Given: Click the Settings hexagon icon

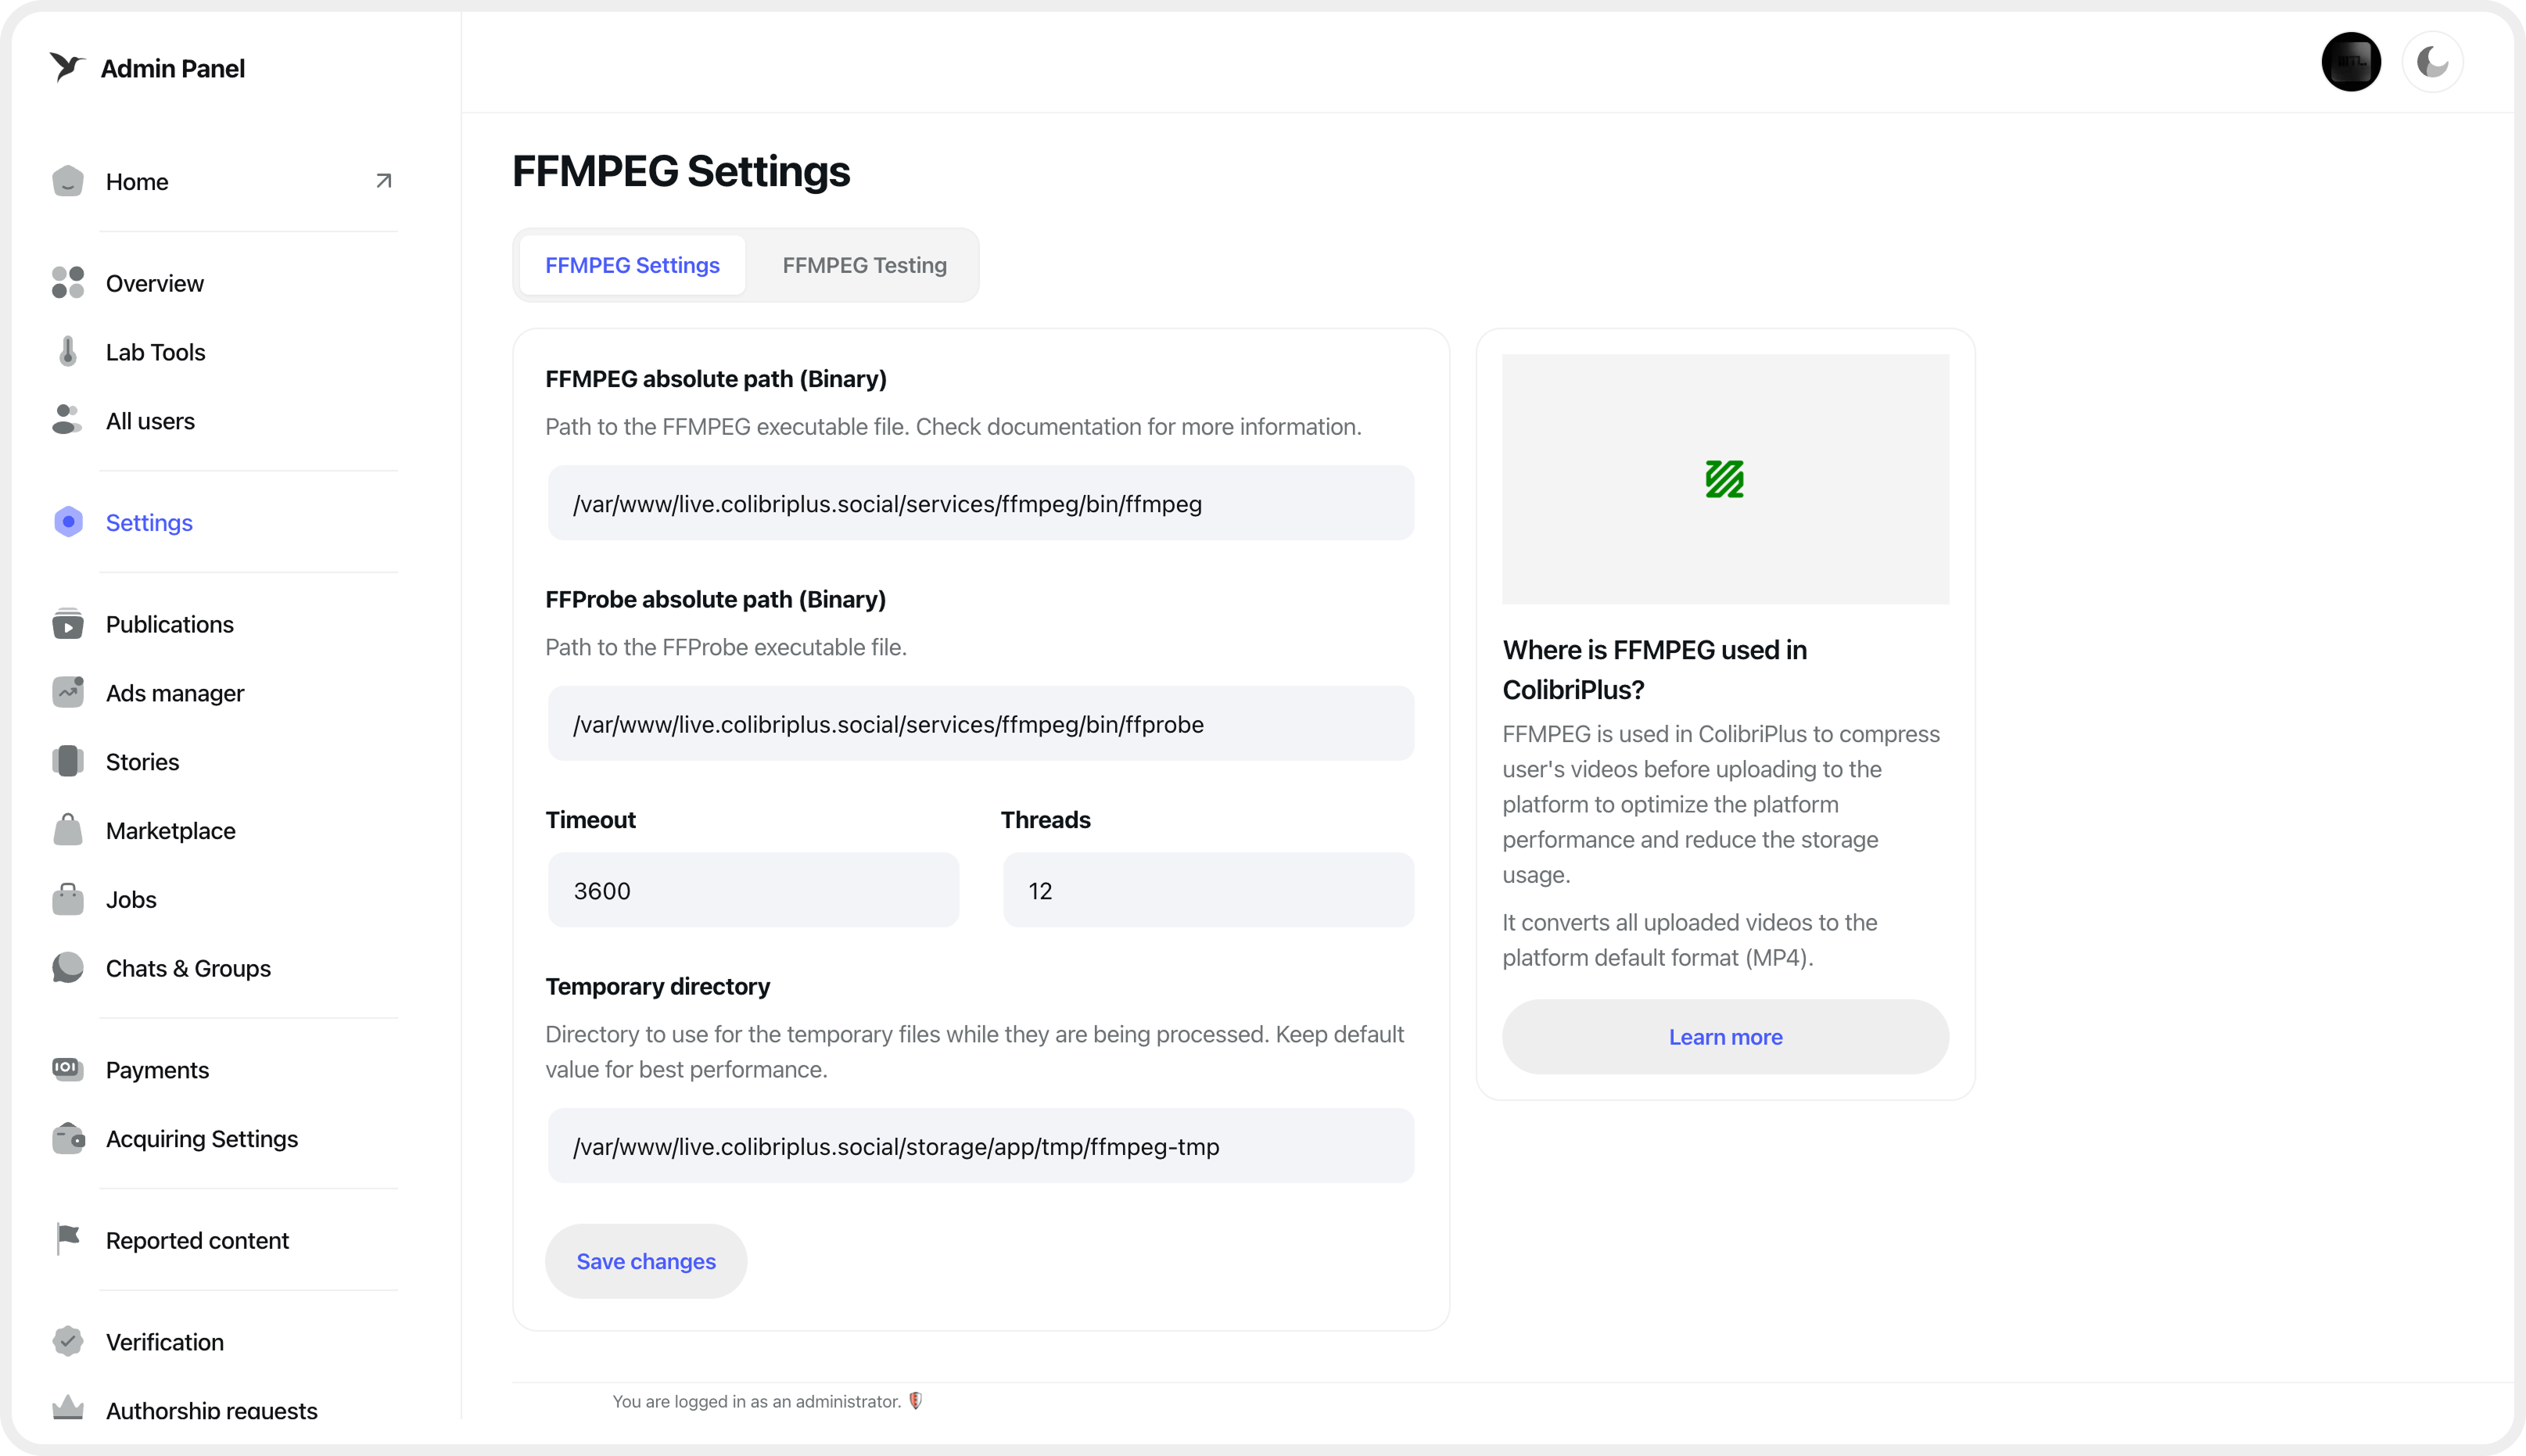Looking at the screenshot, I should click(x=68, y=522).
